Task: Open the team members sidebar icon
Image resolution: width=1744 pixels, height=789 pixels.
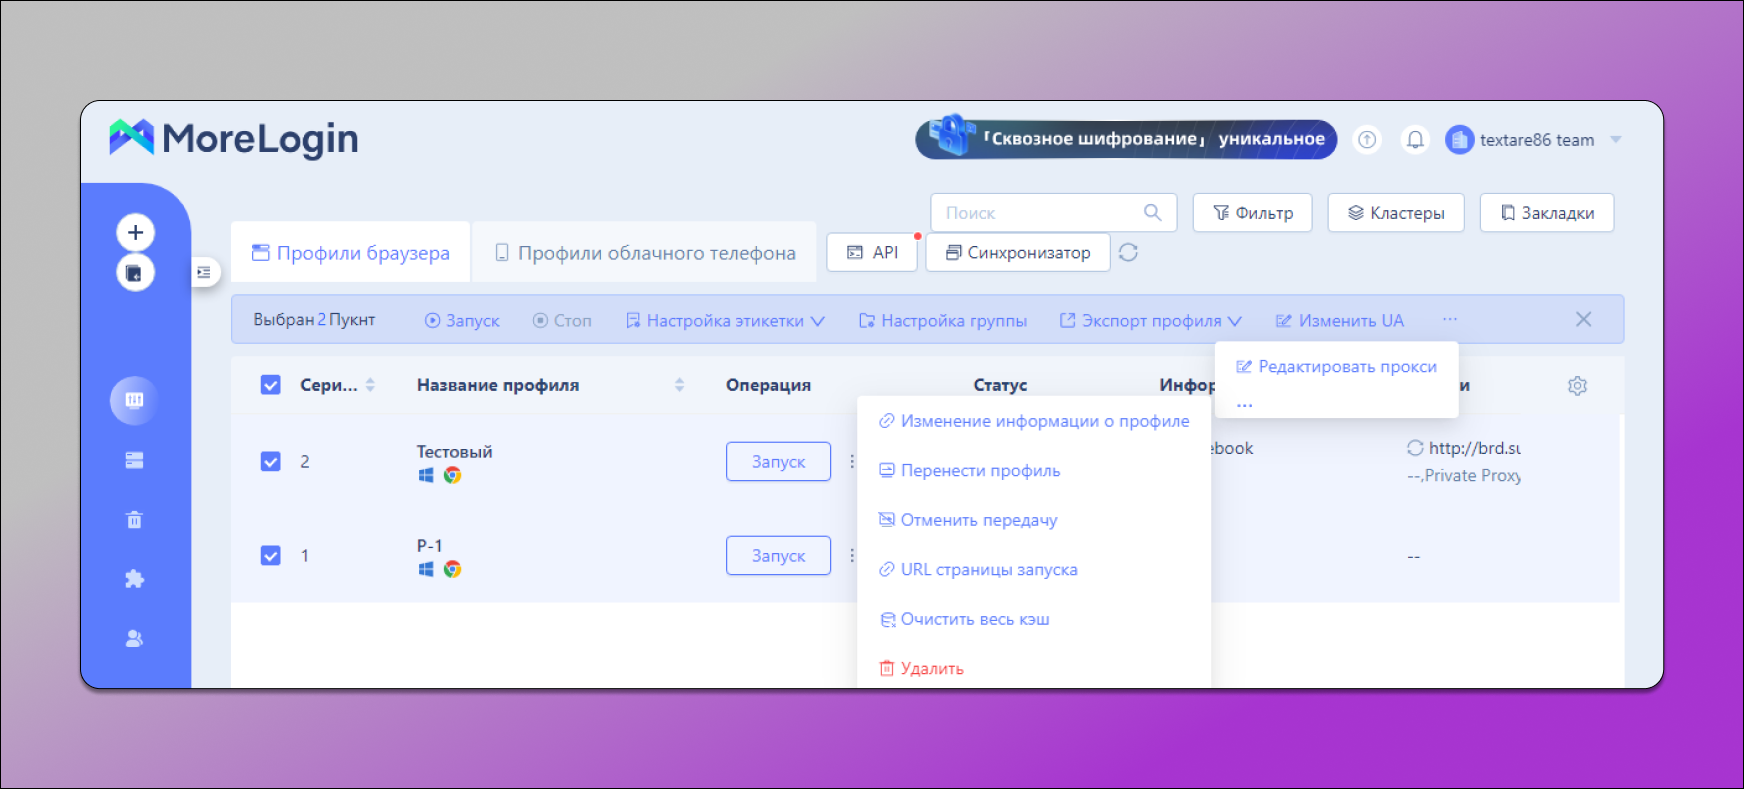Action: tap(134, 638)
